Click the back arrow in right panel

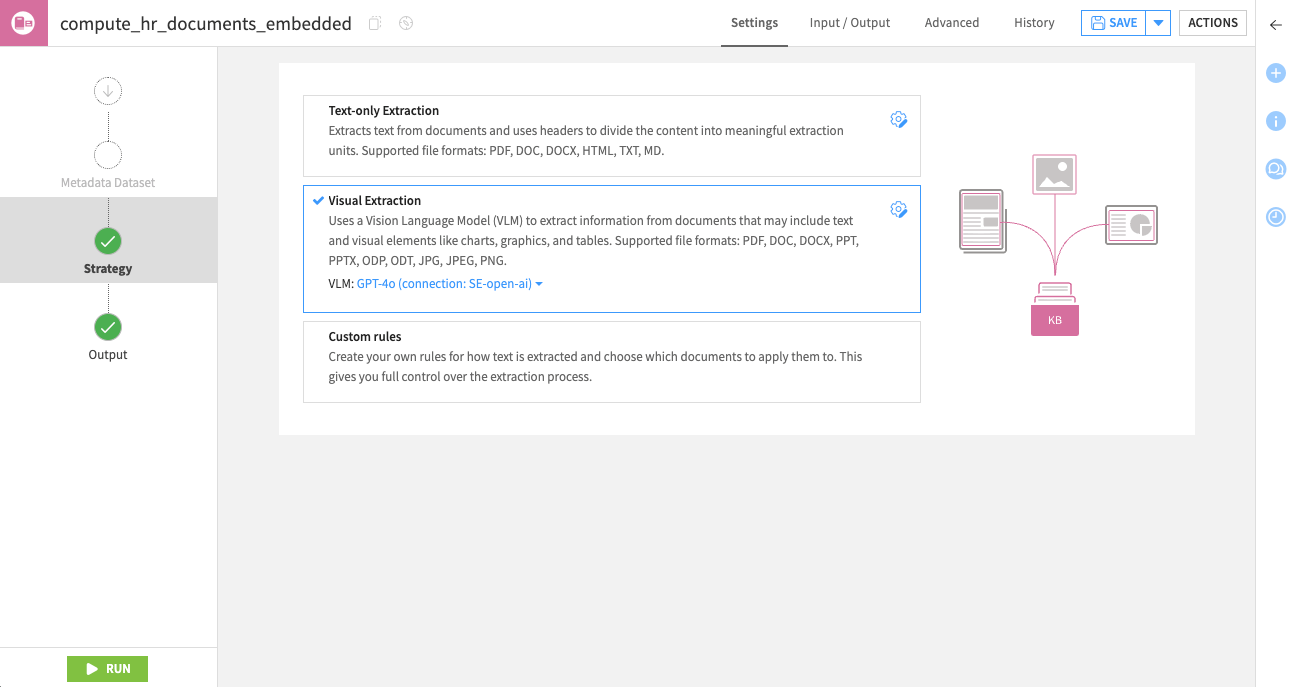tap(1275, 25)
